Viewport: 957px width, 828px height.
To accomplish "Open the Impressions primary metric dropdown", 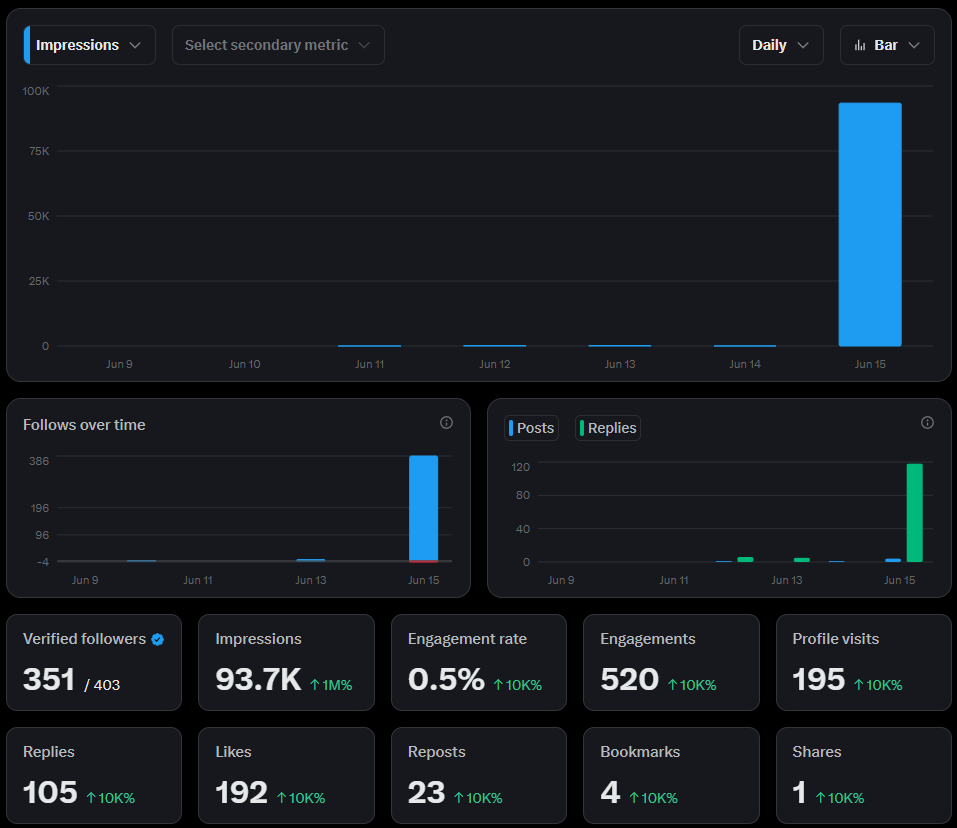I will (x=90, y=45).
